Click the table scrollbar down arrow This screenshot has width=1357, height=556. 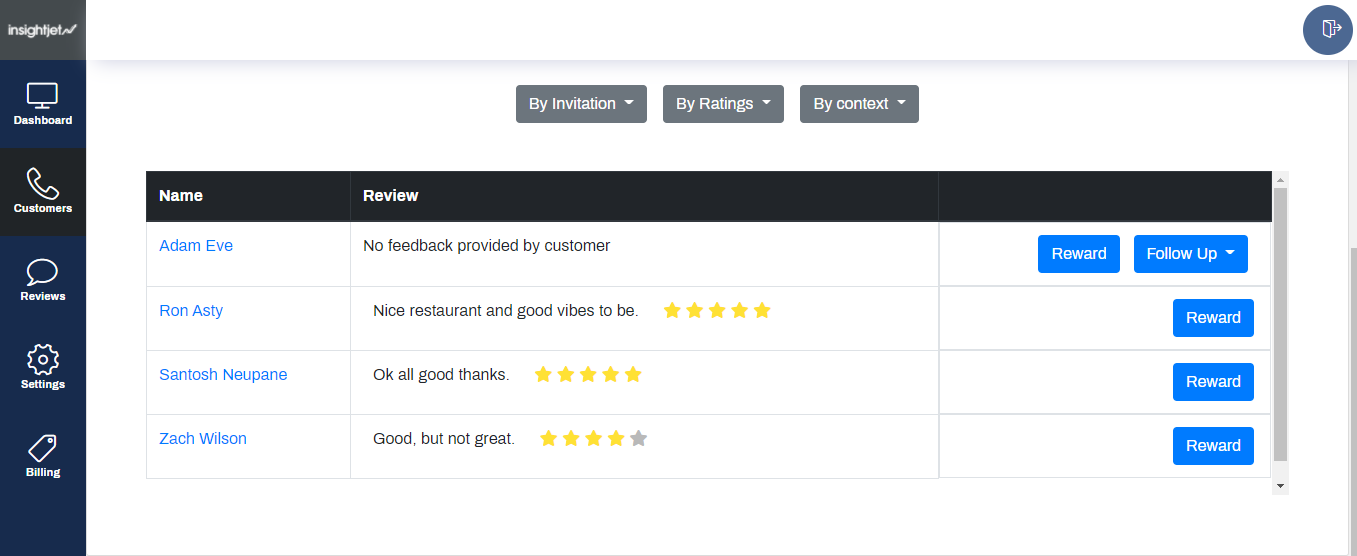click(x=1280, y=486)
